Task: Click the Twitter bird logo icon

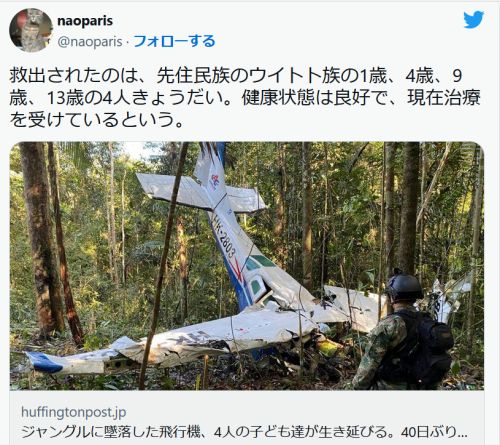Action: pyautogui.click(x=473, y=19)
